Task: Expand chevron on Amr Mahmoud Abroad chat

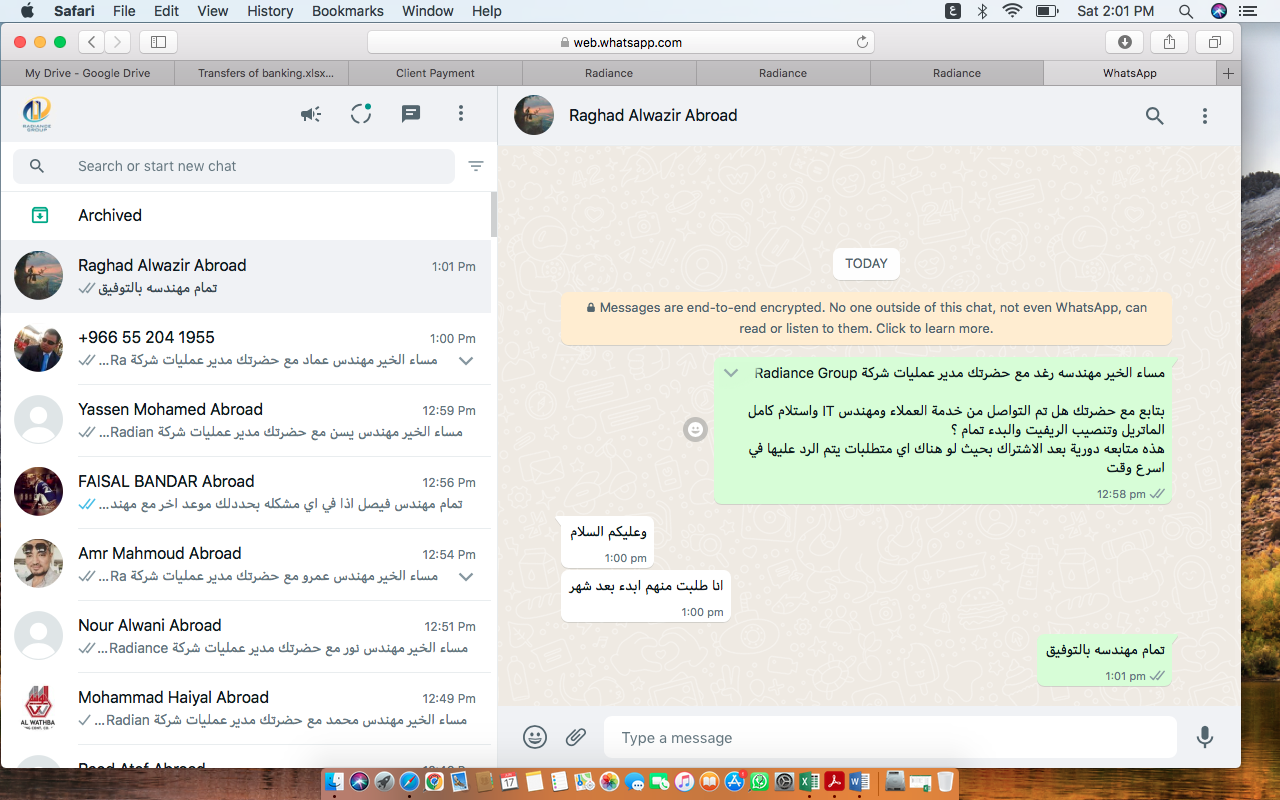Action: pos(465,576)
